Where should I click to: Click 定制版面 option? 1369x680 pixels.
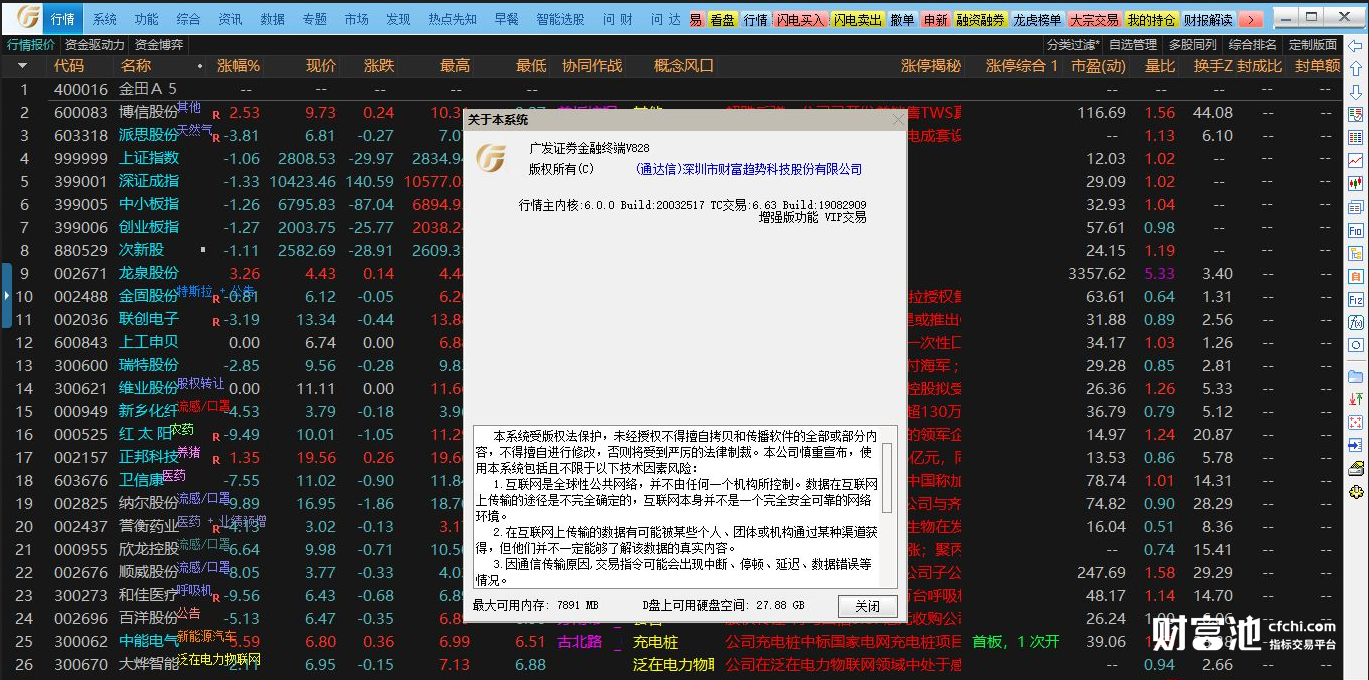[1312, 45]
